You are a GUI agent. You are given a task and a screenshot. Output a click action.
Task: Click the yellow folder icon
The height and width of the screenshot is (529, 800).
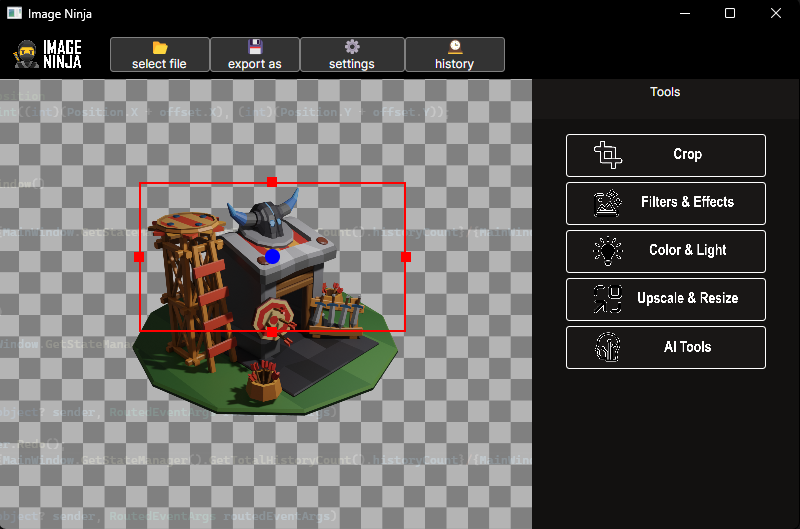pos(160,47)
